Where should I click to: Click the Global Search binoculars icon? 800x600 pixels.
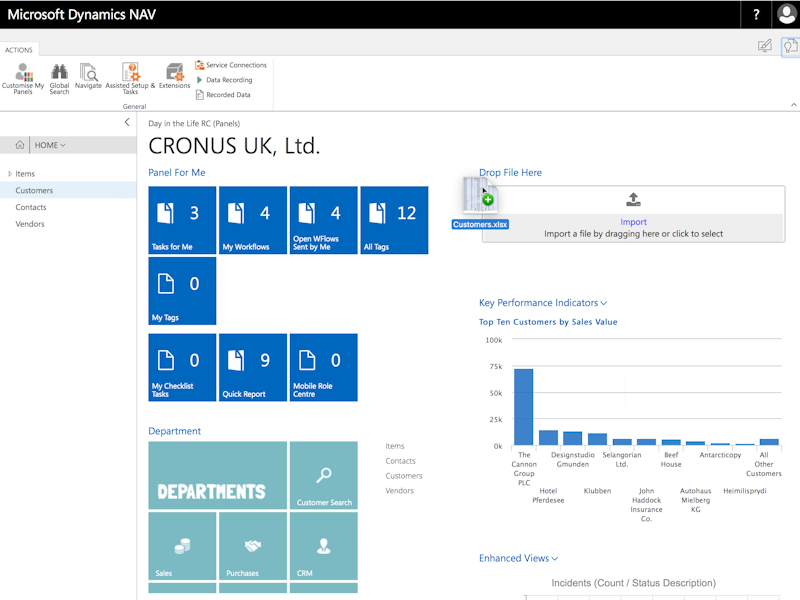pyautogui.click(x=59, y=72)
